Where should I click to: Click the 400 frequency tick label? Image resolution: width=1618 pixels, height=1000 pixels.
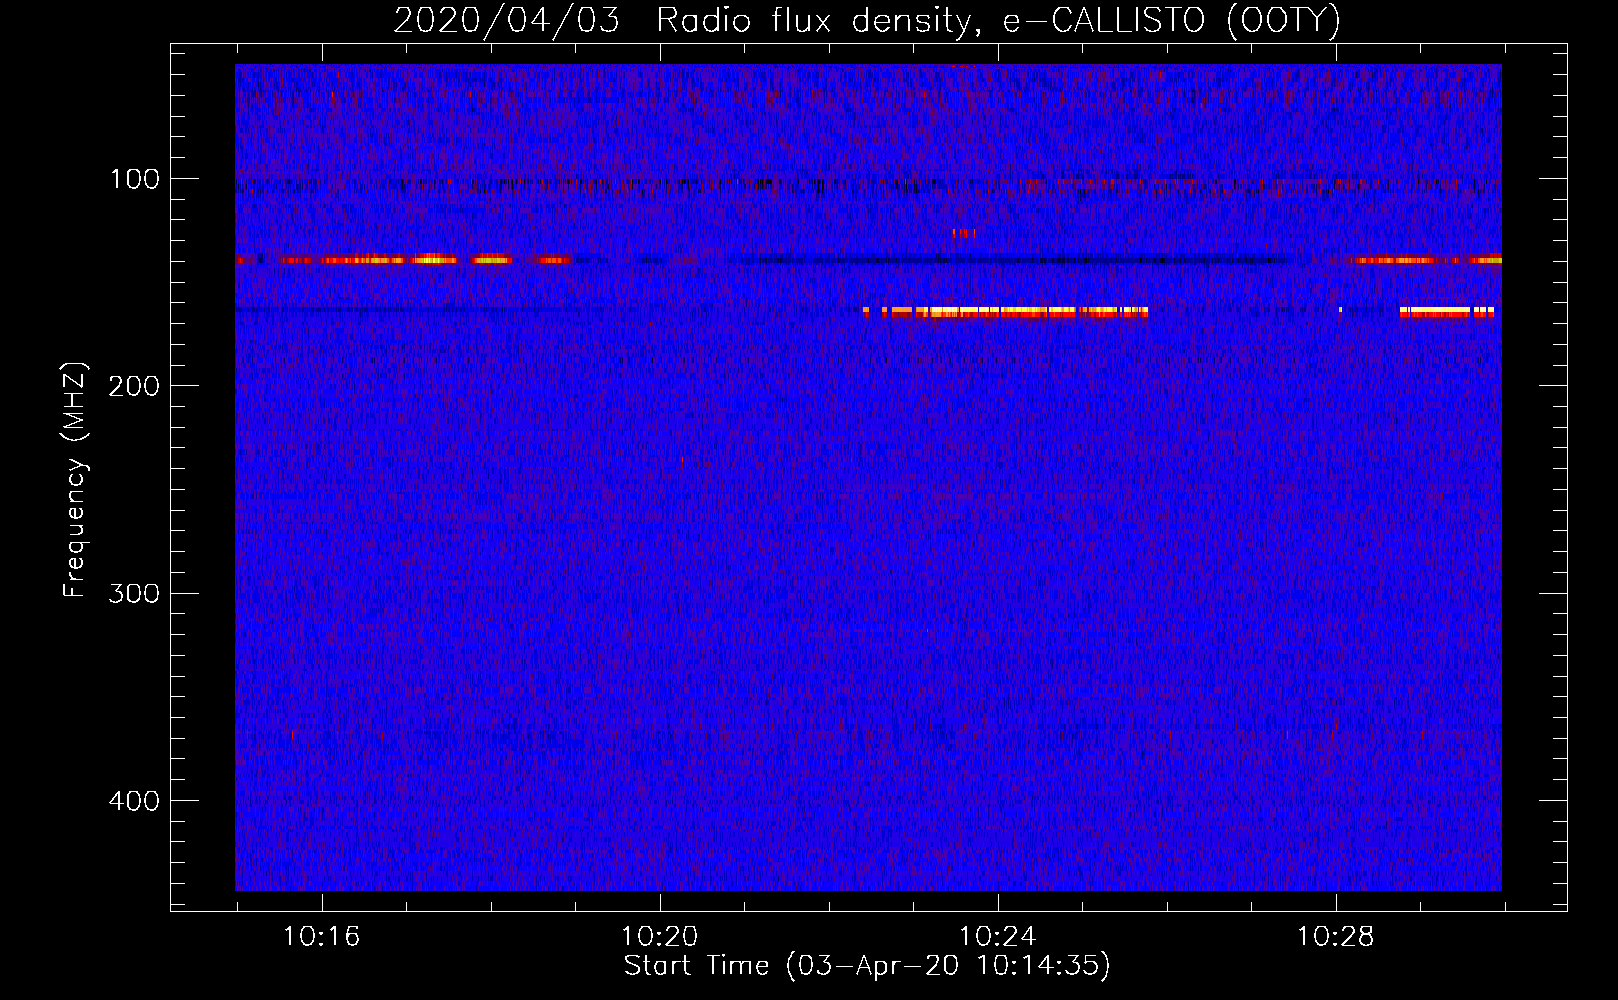(x=135, y=801)
